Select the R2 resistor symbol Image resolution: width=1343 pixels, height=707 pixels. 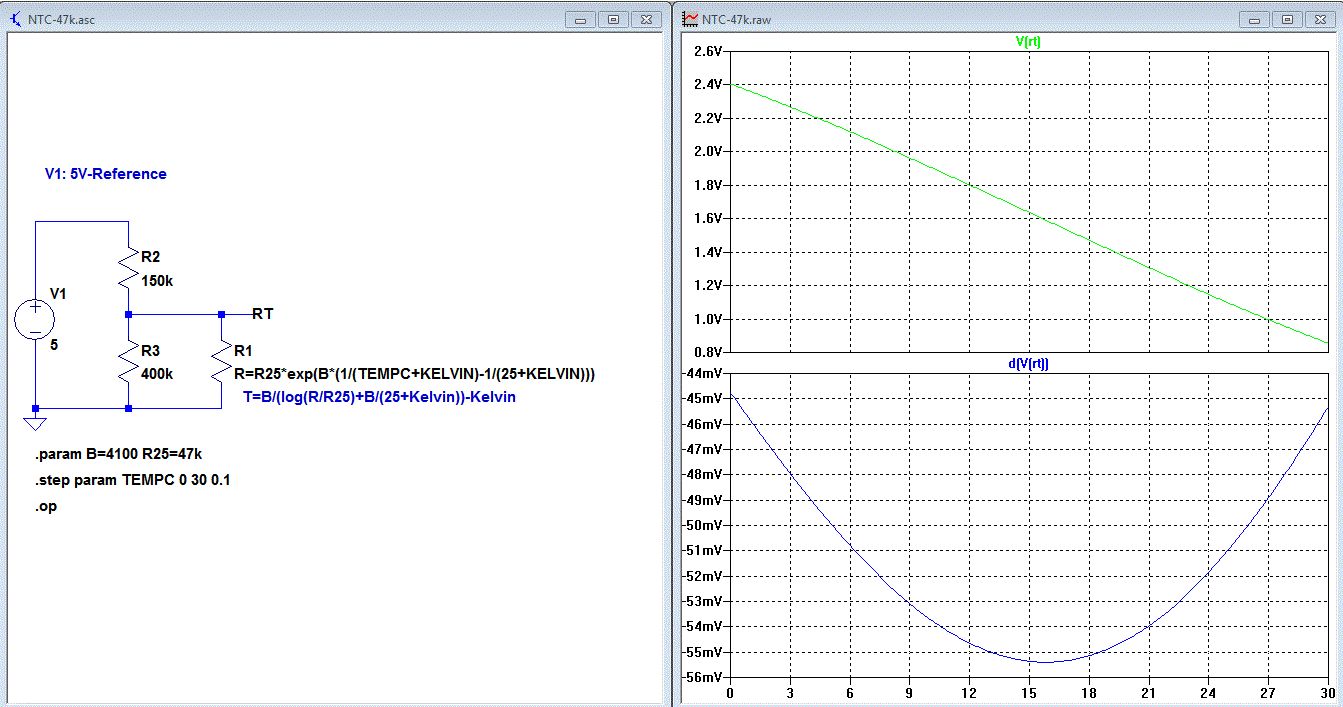coord(129,268)
